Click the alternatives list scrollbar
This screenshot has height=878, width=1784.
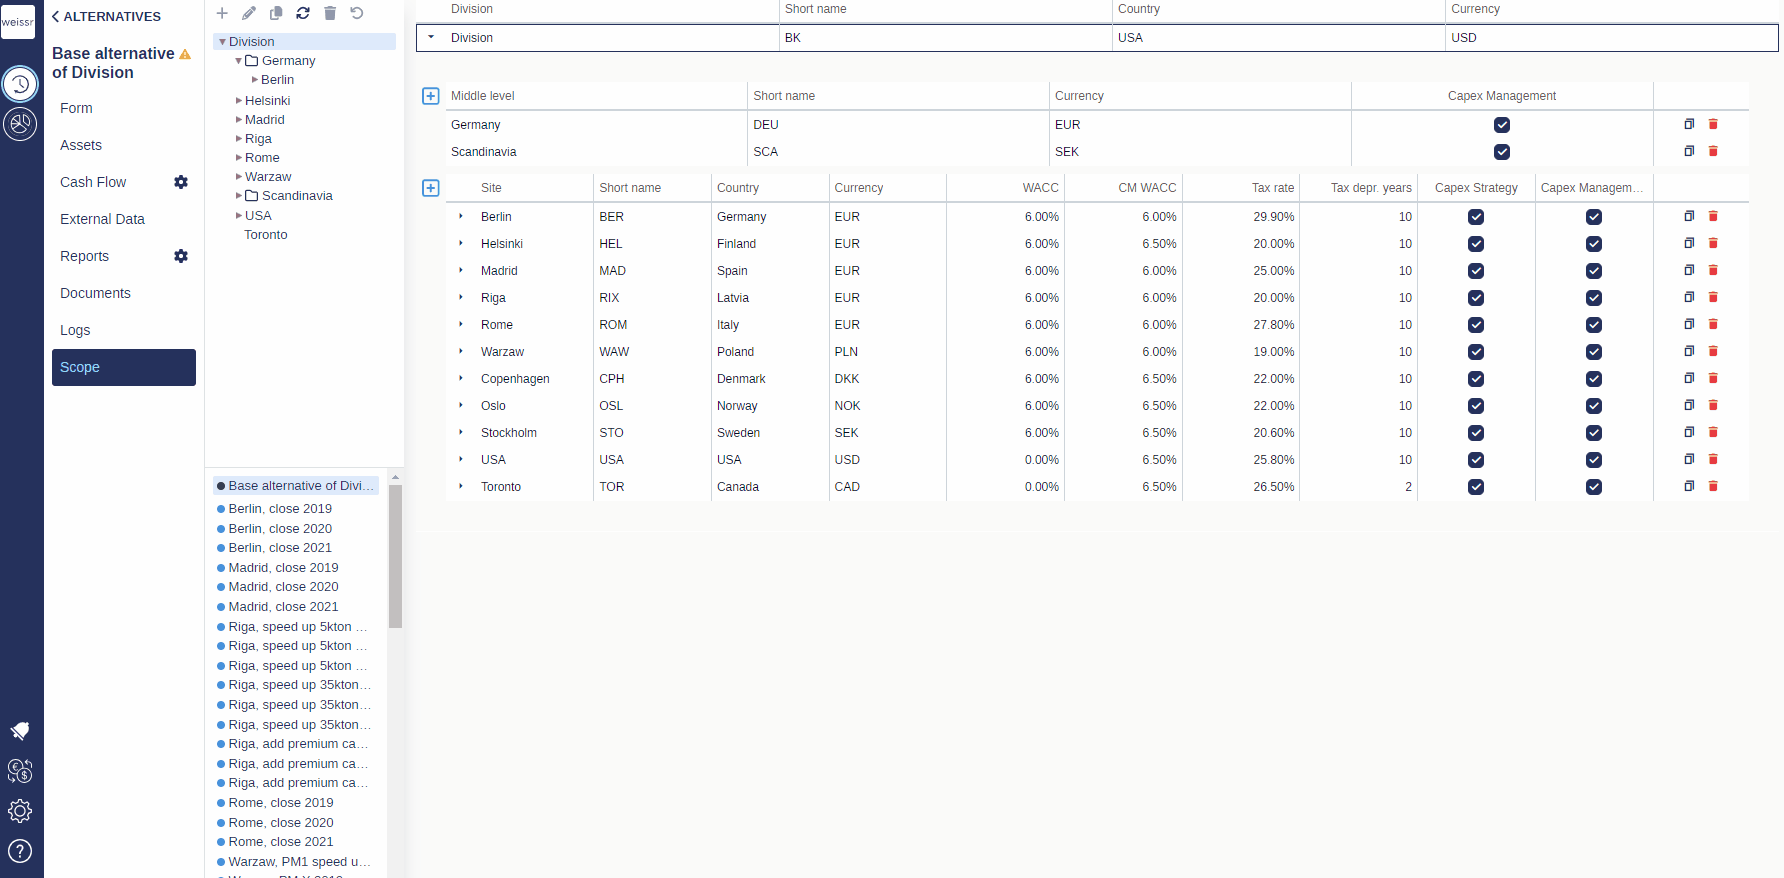(395, 555)
